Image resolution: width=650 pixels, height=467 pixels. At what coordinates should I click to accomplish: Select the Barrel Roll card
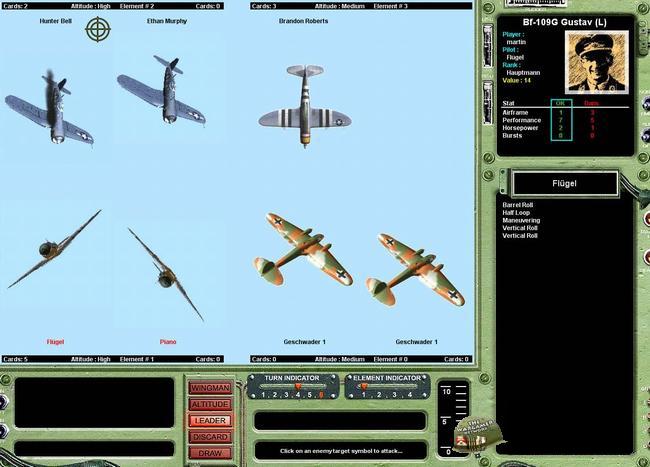517,205
